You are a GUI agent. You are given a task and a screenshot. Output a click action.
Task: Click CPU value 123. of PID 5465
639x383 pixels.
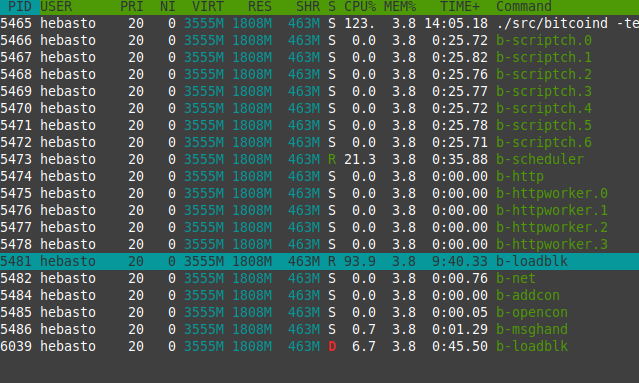[x=359, y=23]
